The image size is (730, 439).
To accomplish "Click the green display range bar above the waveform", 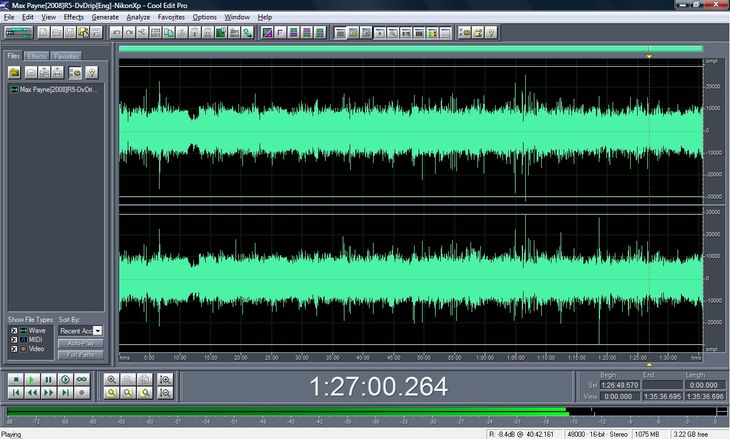I will tap(411, 48).
